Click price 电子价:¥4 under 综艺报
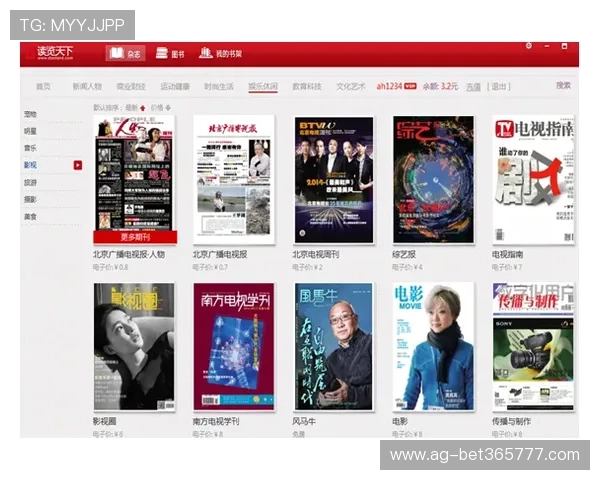The width and height of the screenshot is (600, 480). click(x=407, y=267)
